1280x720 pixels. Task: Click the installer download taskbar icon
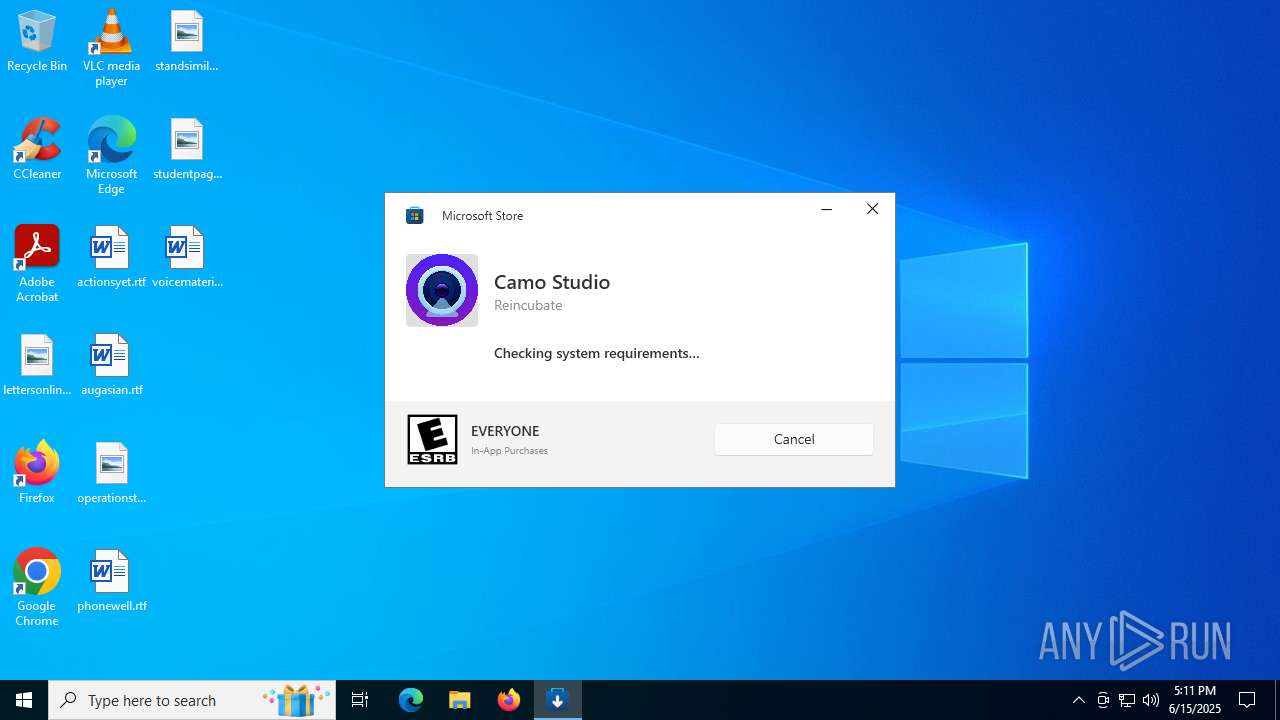558,700
